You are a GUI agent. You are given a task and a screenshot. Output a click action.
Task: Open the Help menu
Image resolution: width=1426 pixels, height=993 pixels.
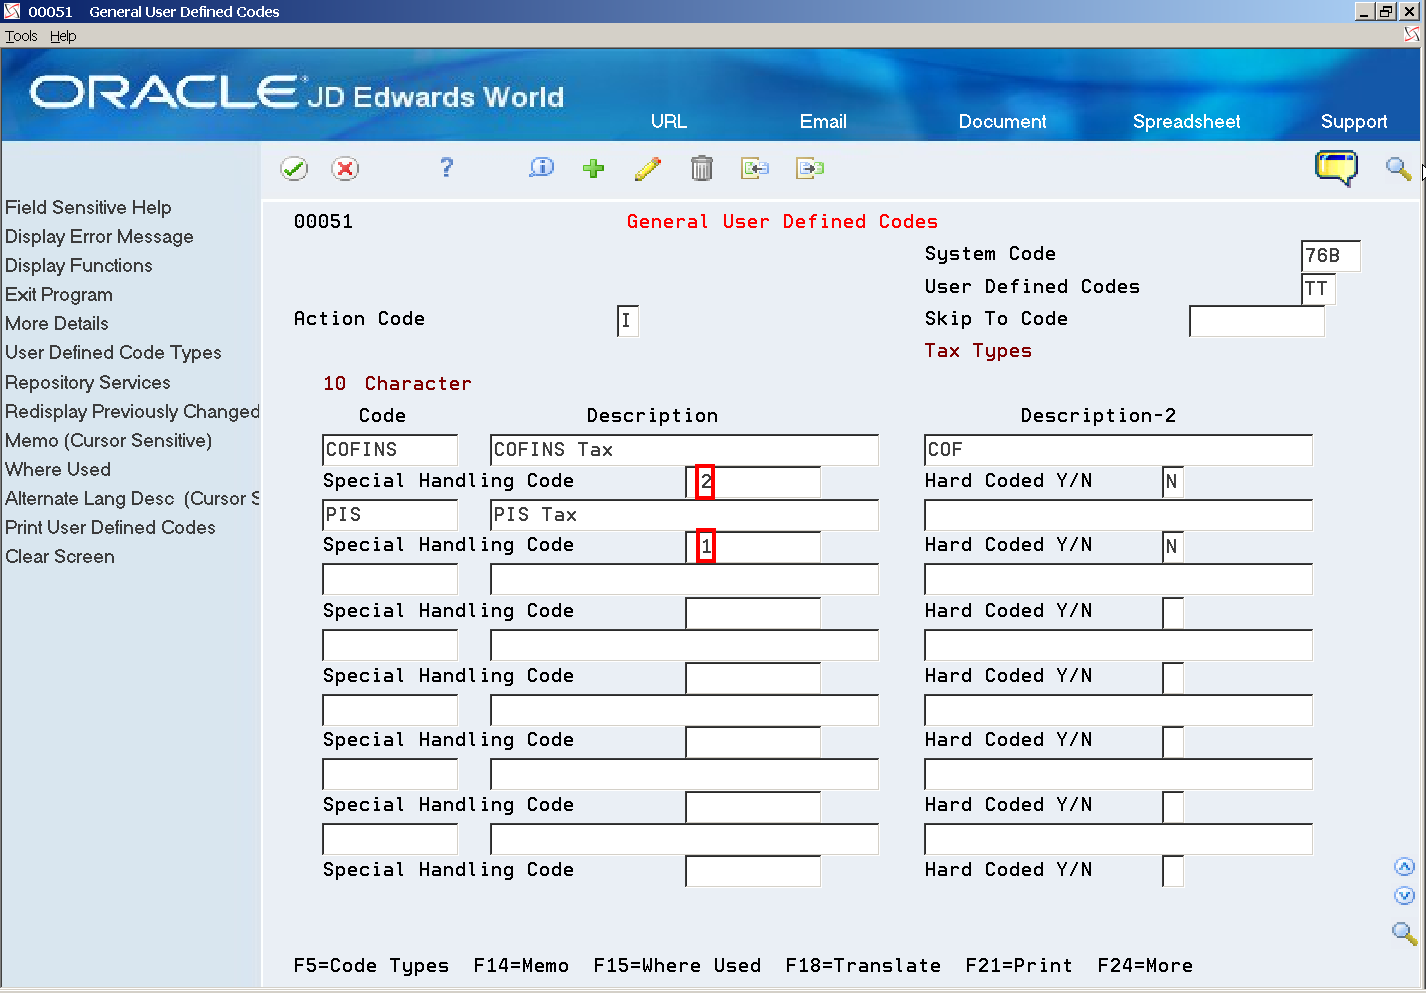click(x=63, y=36)
